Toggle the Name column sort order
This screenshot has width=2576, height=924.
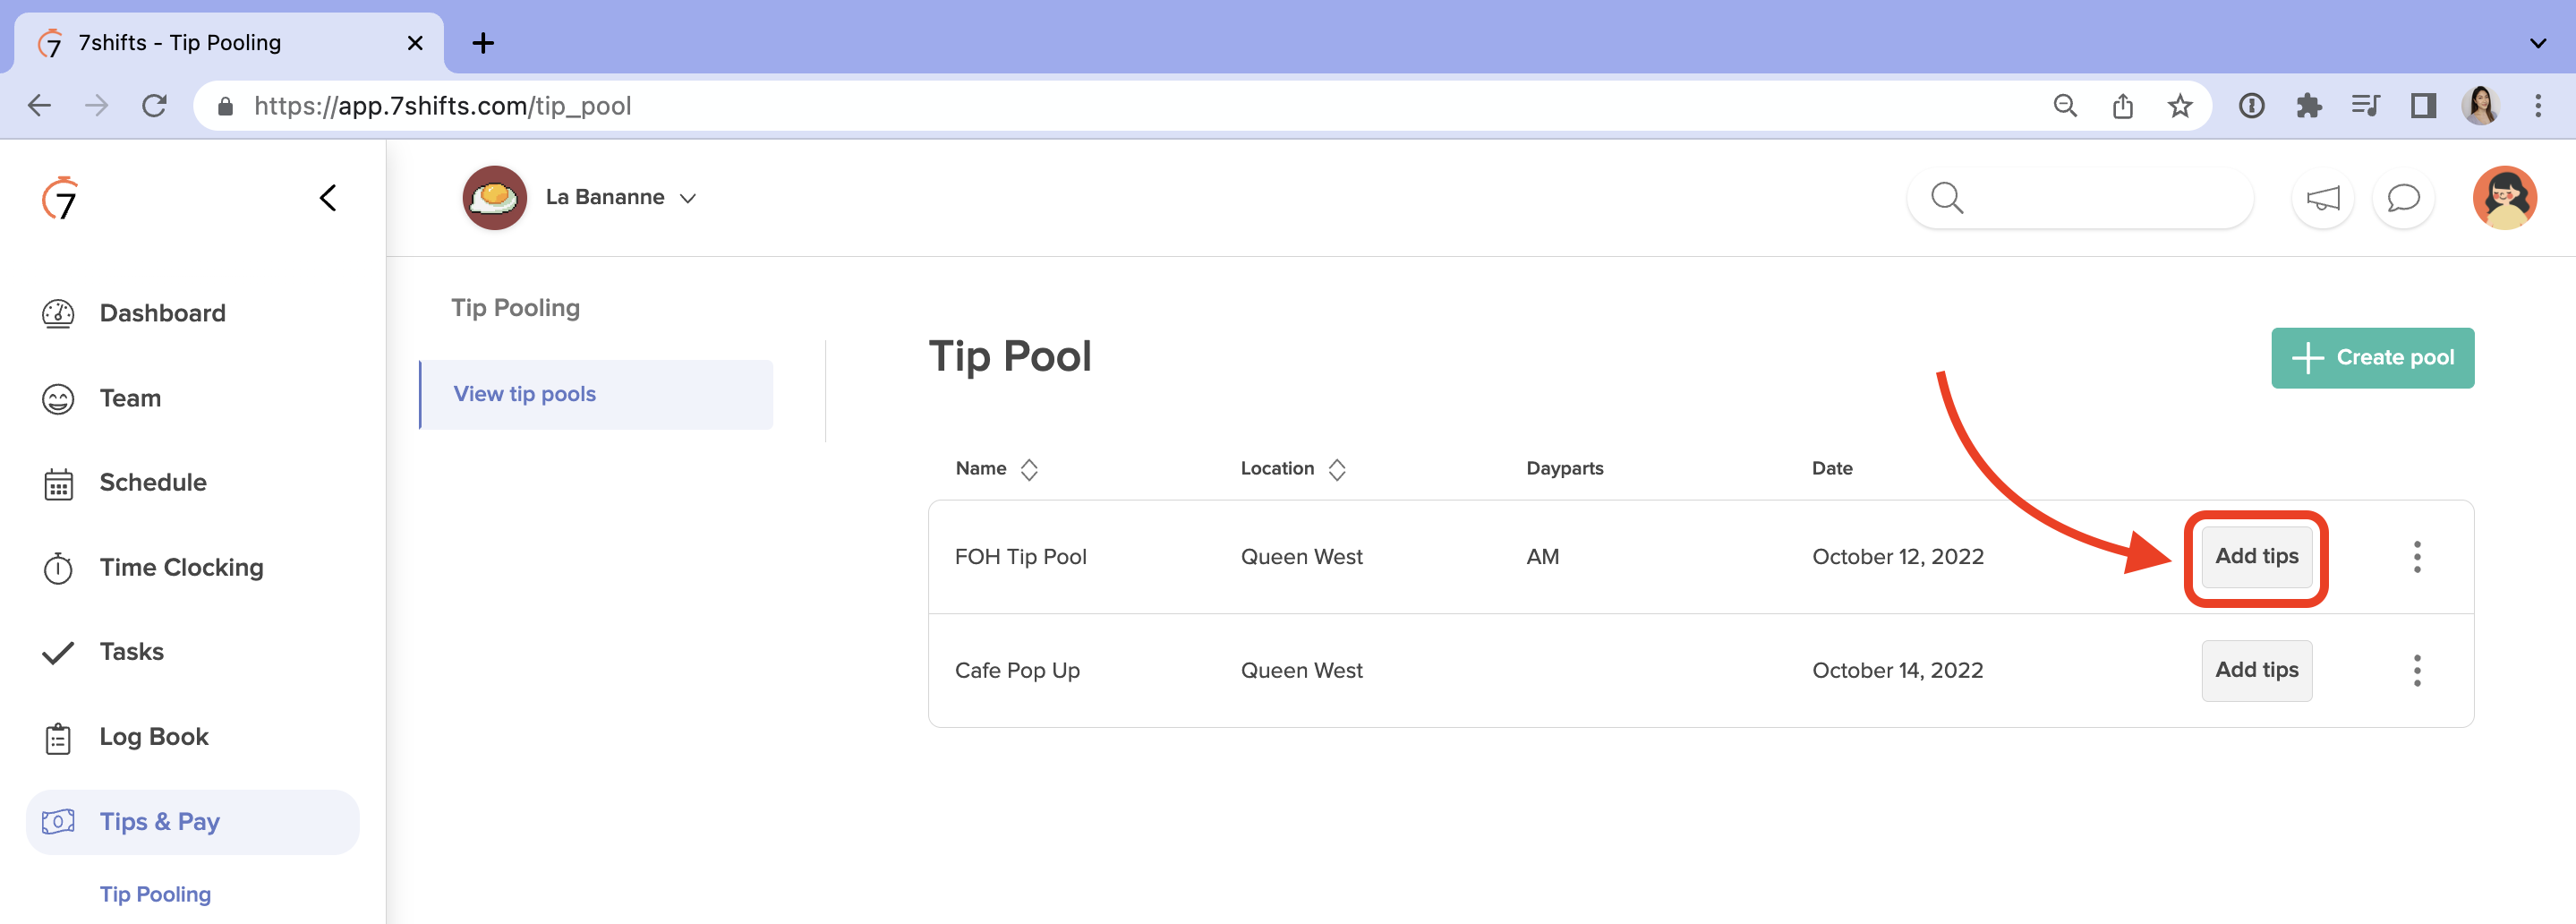pyautogui.click(x=1029, y=468)
